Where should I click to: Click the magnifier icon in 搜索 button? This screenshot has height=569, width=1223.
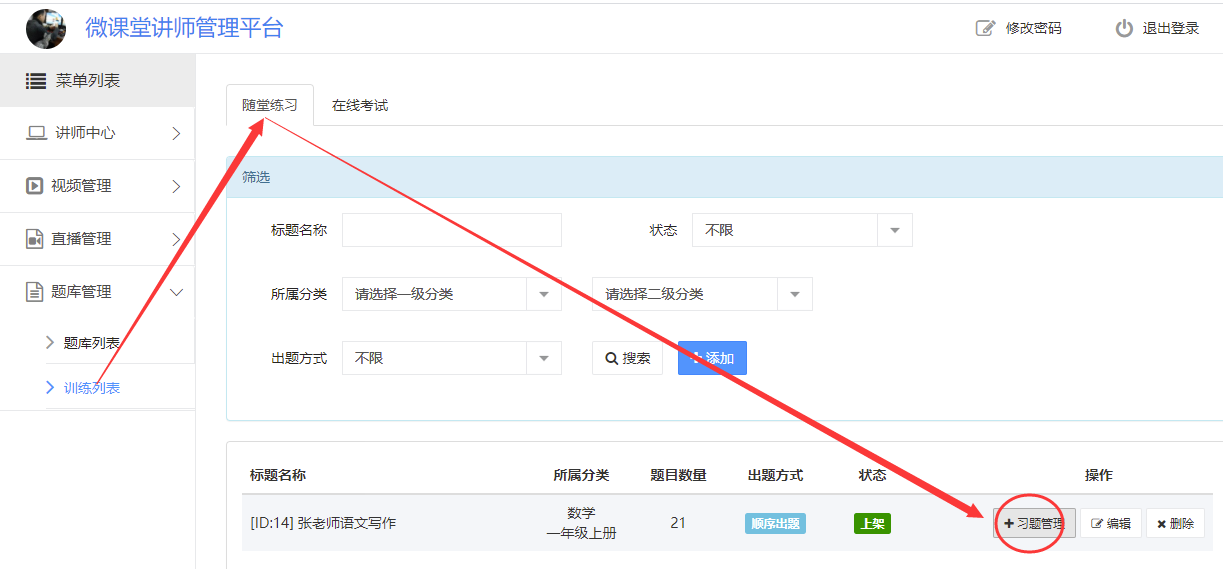tap(611, 358)
